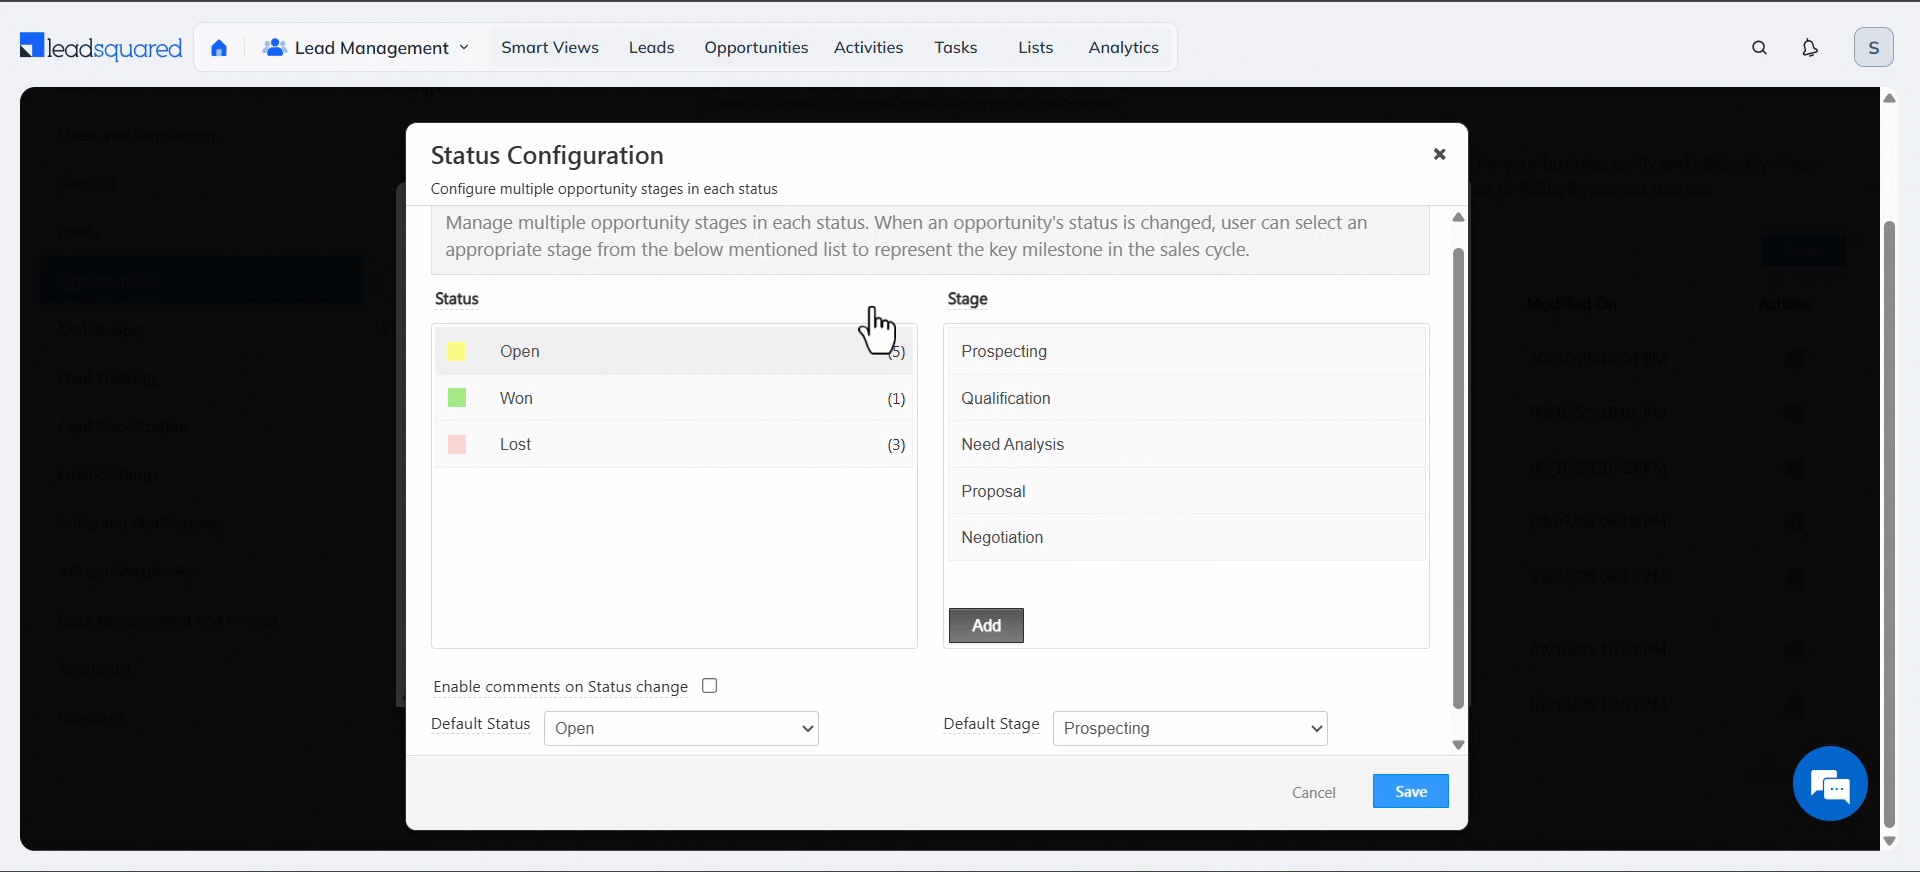Click the Lead Management people icon
Screen dimensions: 1920x872
274,48
